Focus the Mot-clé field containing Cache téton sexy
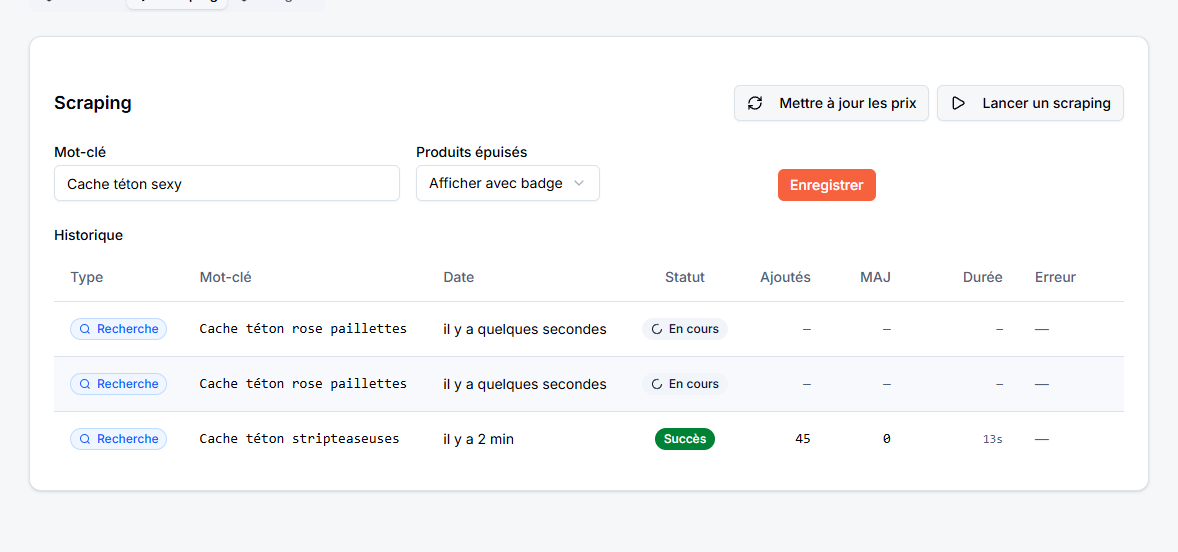 click(227, 183)
